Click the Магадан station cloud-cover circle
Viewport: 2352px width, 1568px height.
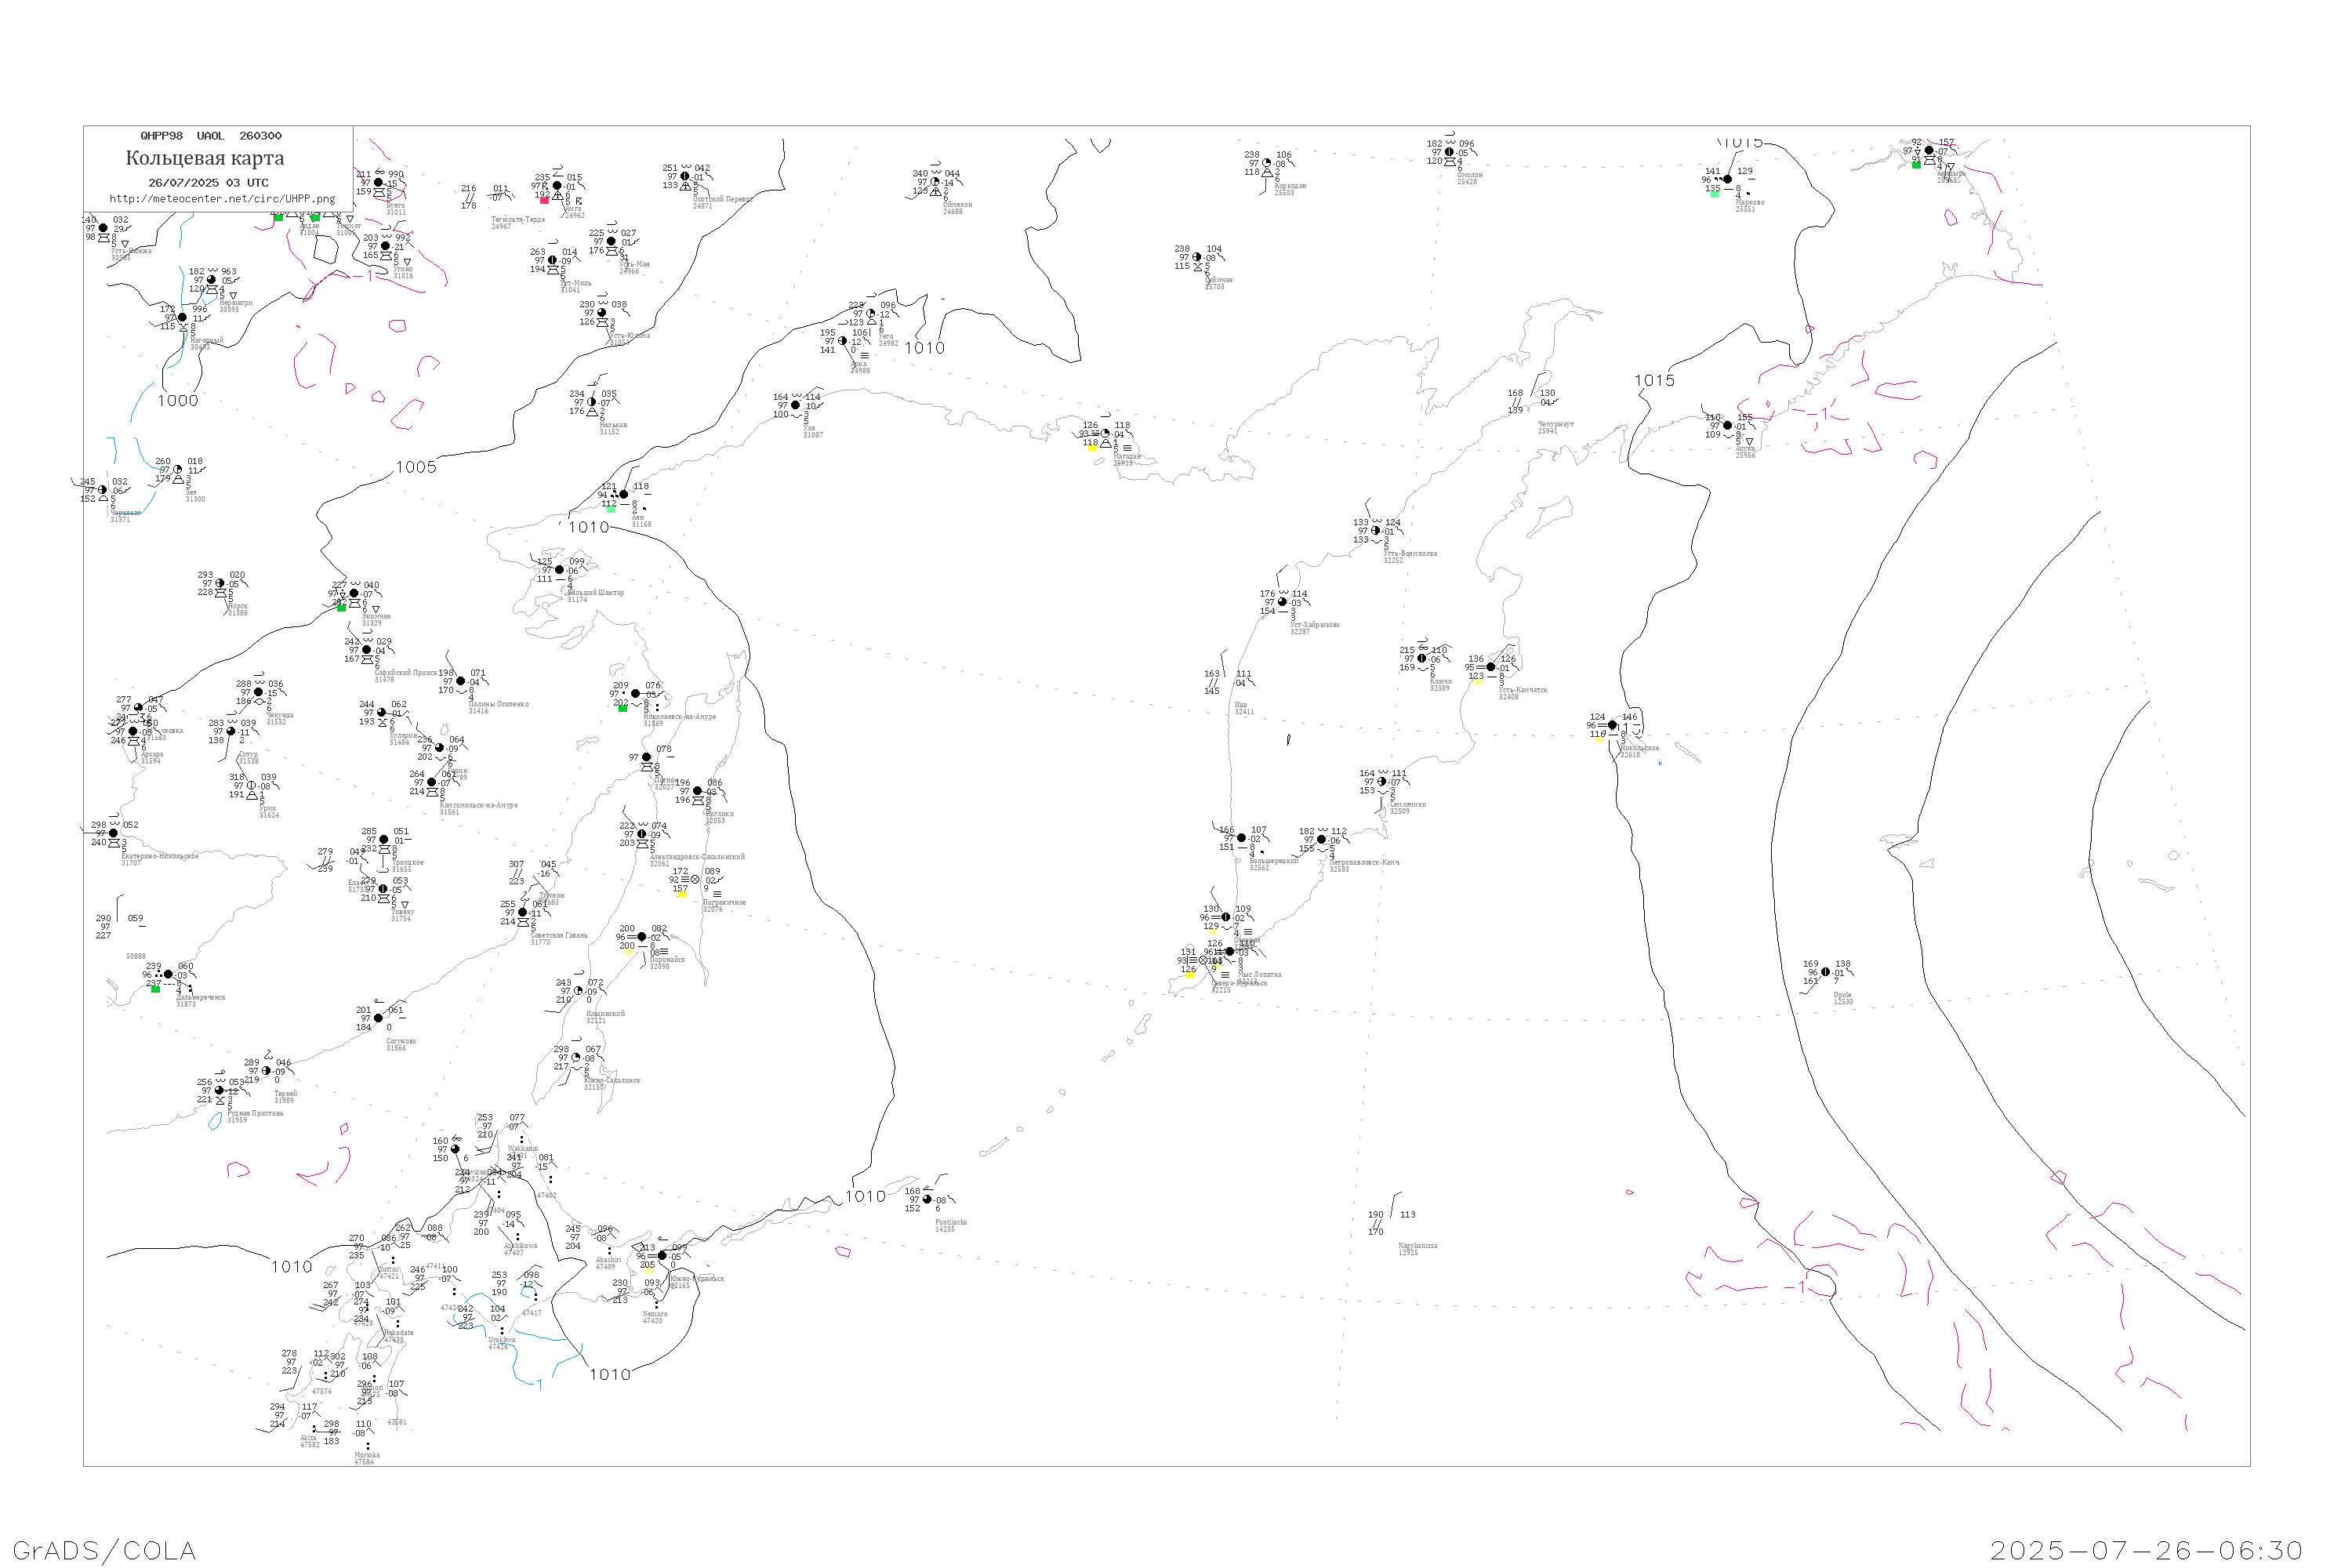1105,434
